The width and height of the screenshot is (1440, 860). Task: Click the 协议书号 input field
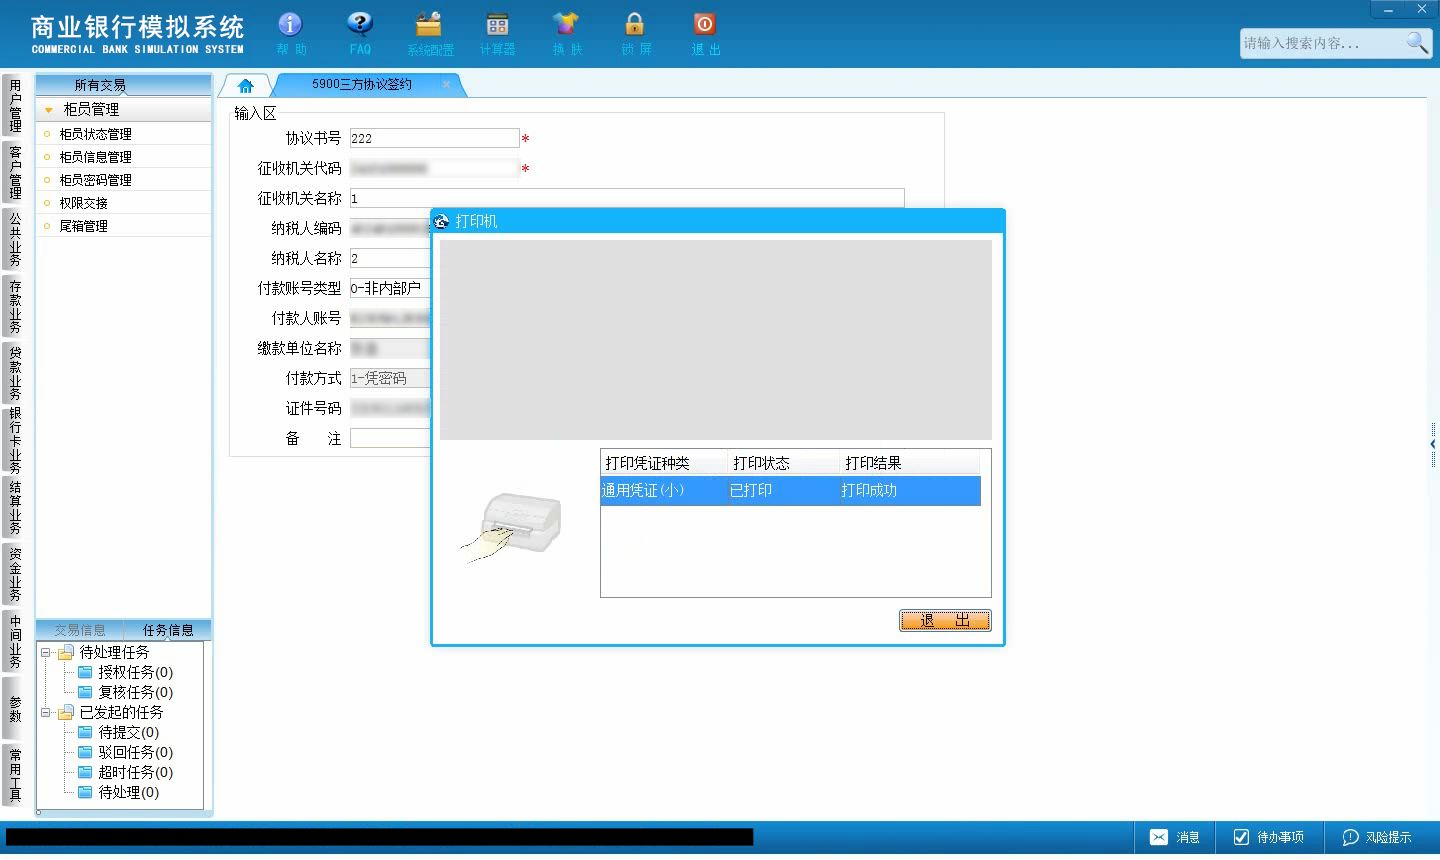coord(434,138)
